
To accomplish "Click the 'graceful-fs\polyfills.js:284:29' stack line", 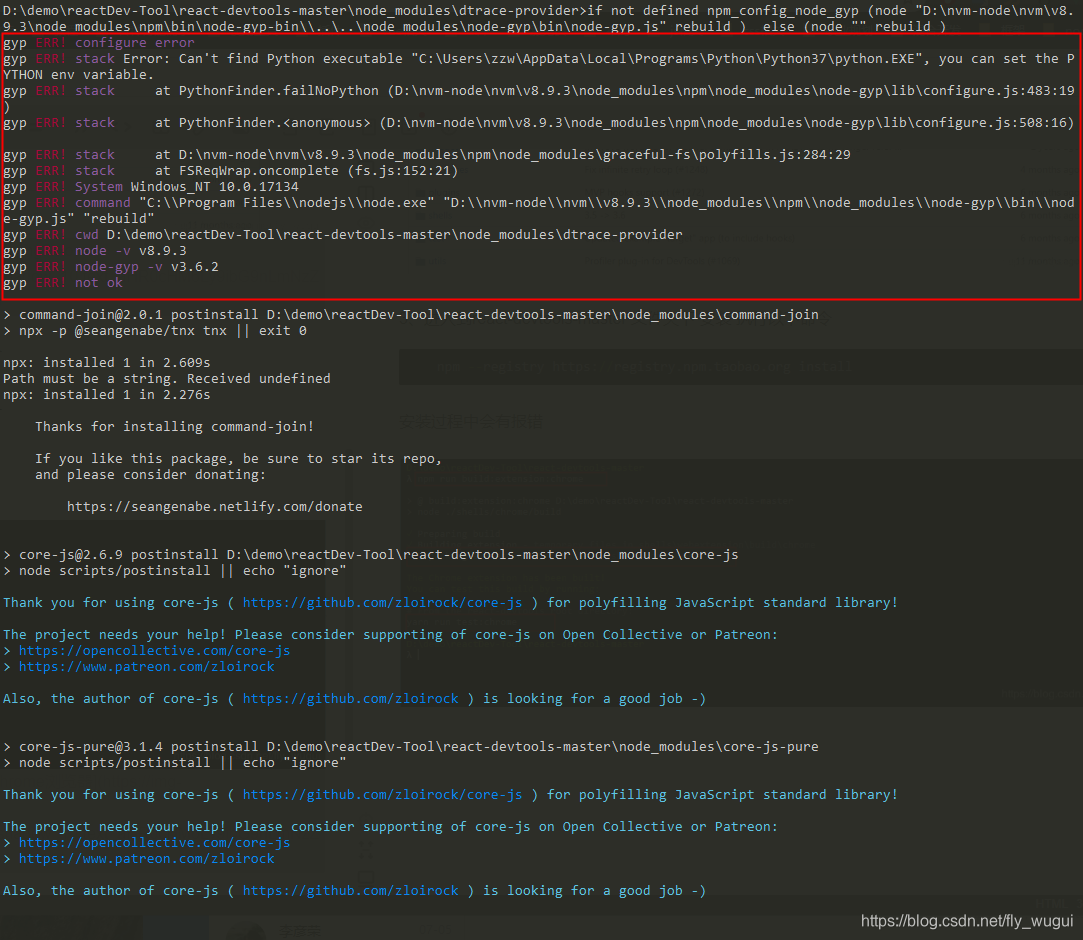I will [x=427, y=155].
